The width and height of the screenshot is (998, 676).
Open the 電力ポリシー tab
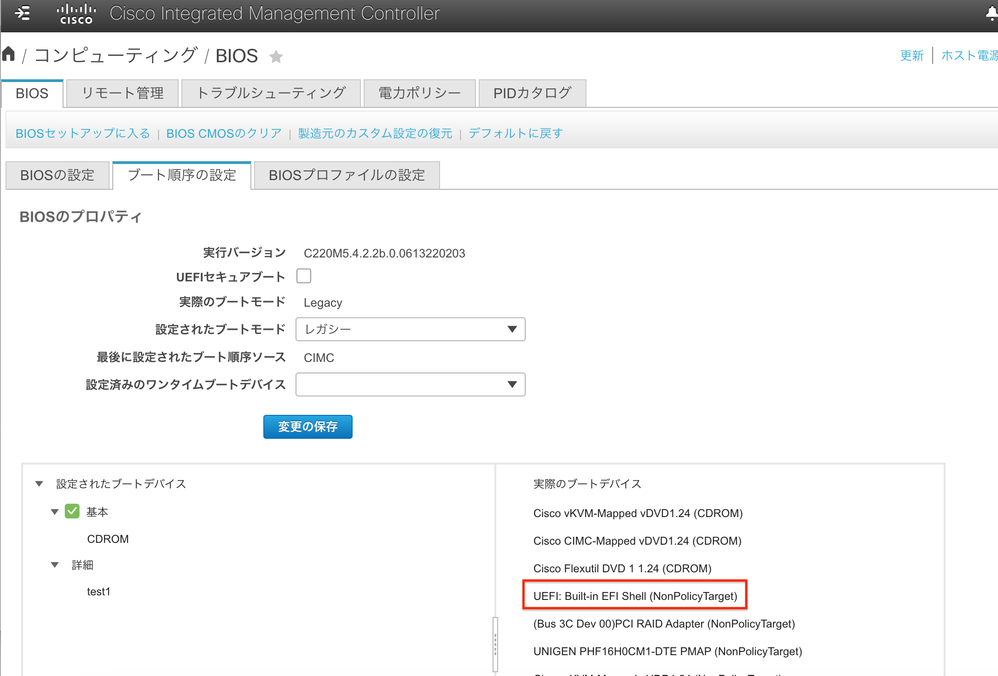click(419, 94)
